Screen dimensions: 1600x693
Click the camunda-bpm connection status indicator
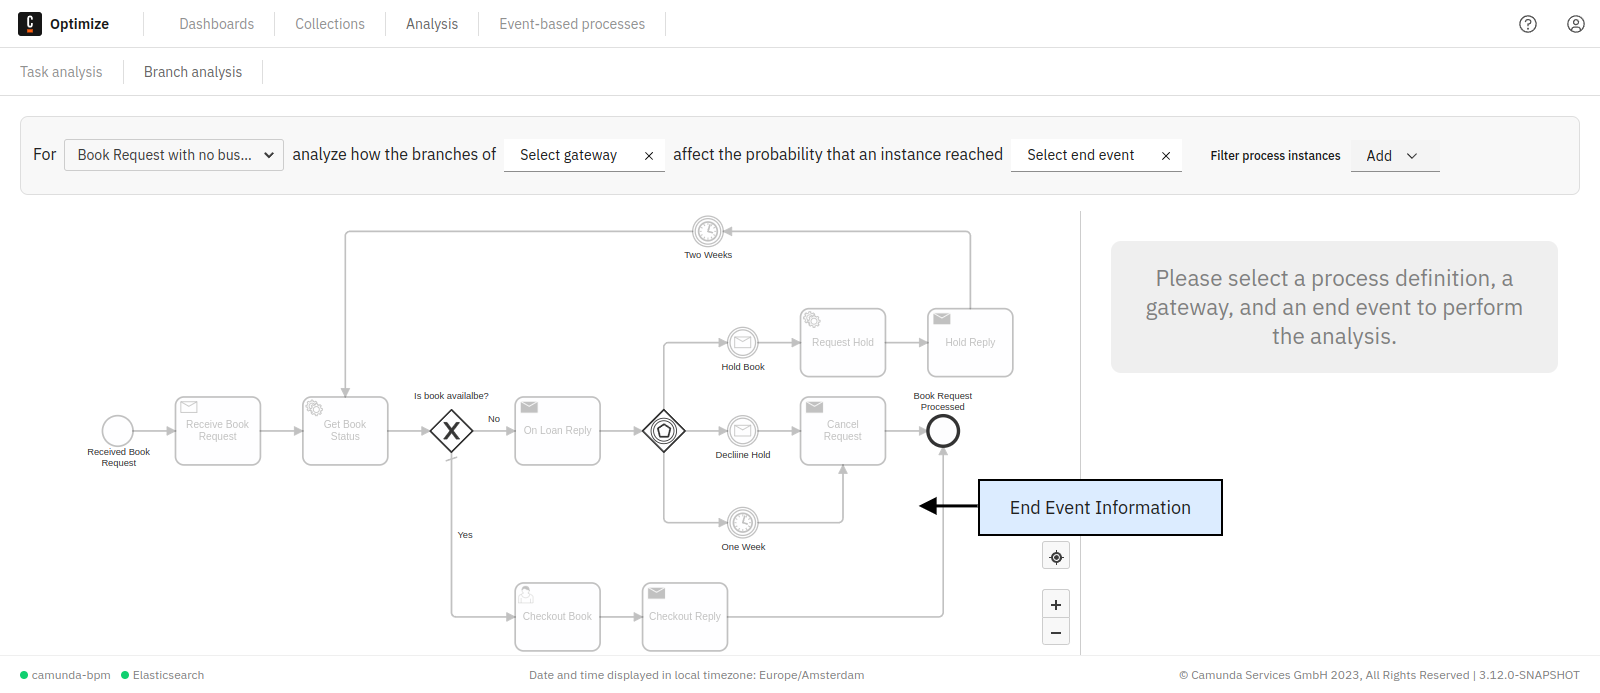pos(64,675)
